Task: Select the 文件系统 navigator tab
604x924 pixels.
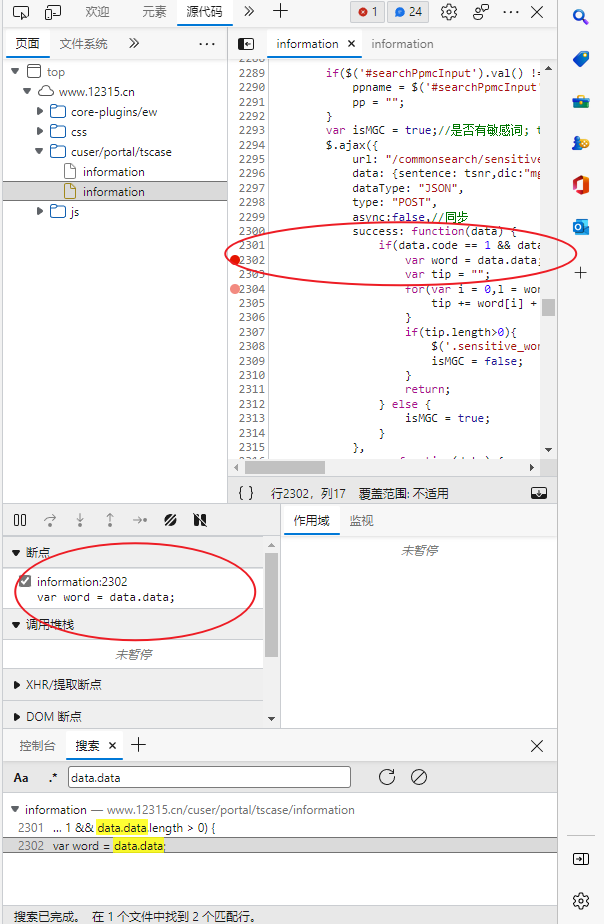Action: (x=84, y=44)
